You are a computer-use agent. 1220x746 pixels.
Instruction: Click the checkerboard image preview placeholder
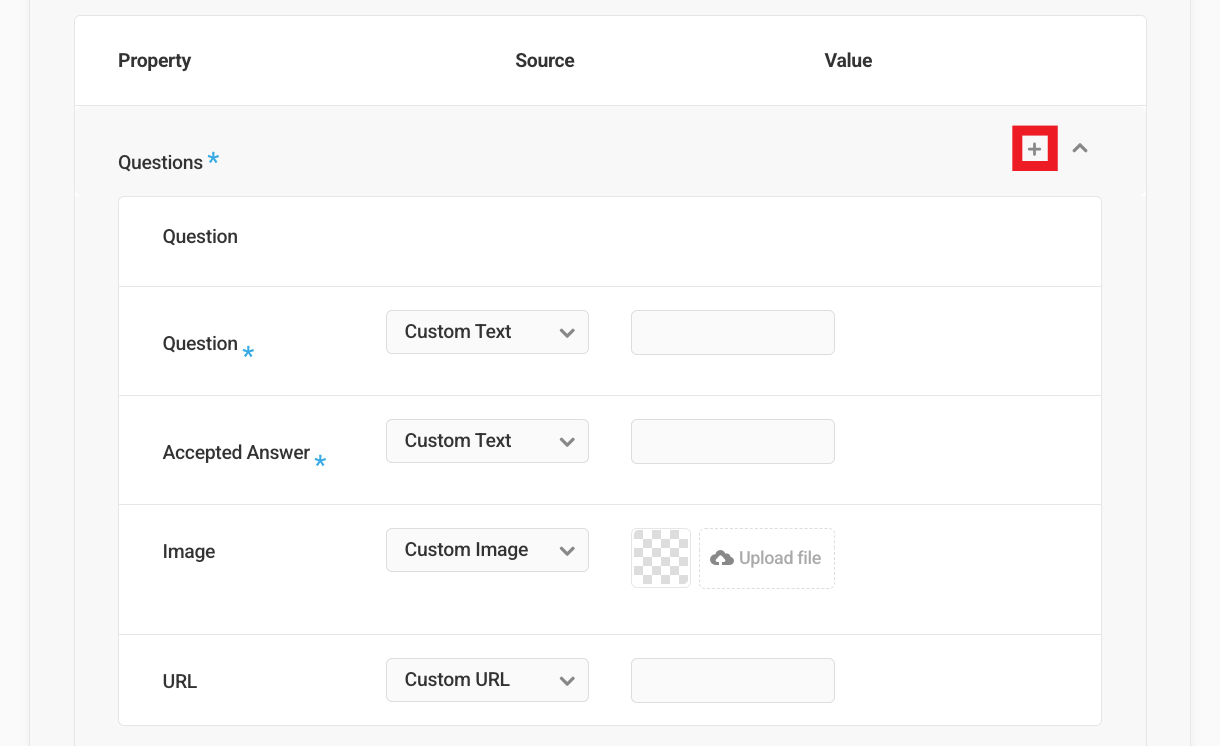click(660, 558)
